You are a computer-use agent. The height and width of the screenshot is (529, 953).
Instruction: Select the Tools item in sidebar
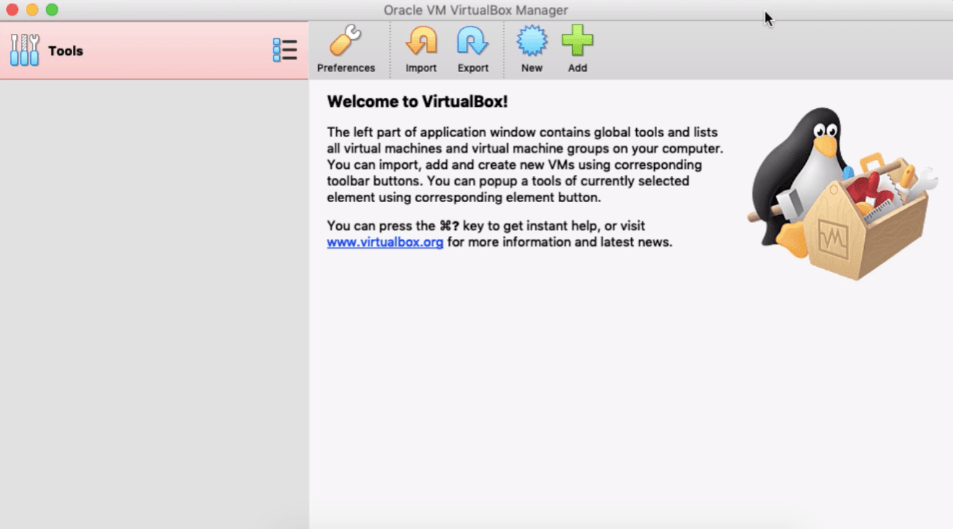(154, 50)
